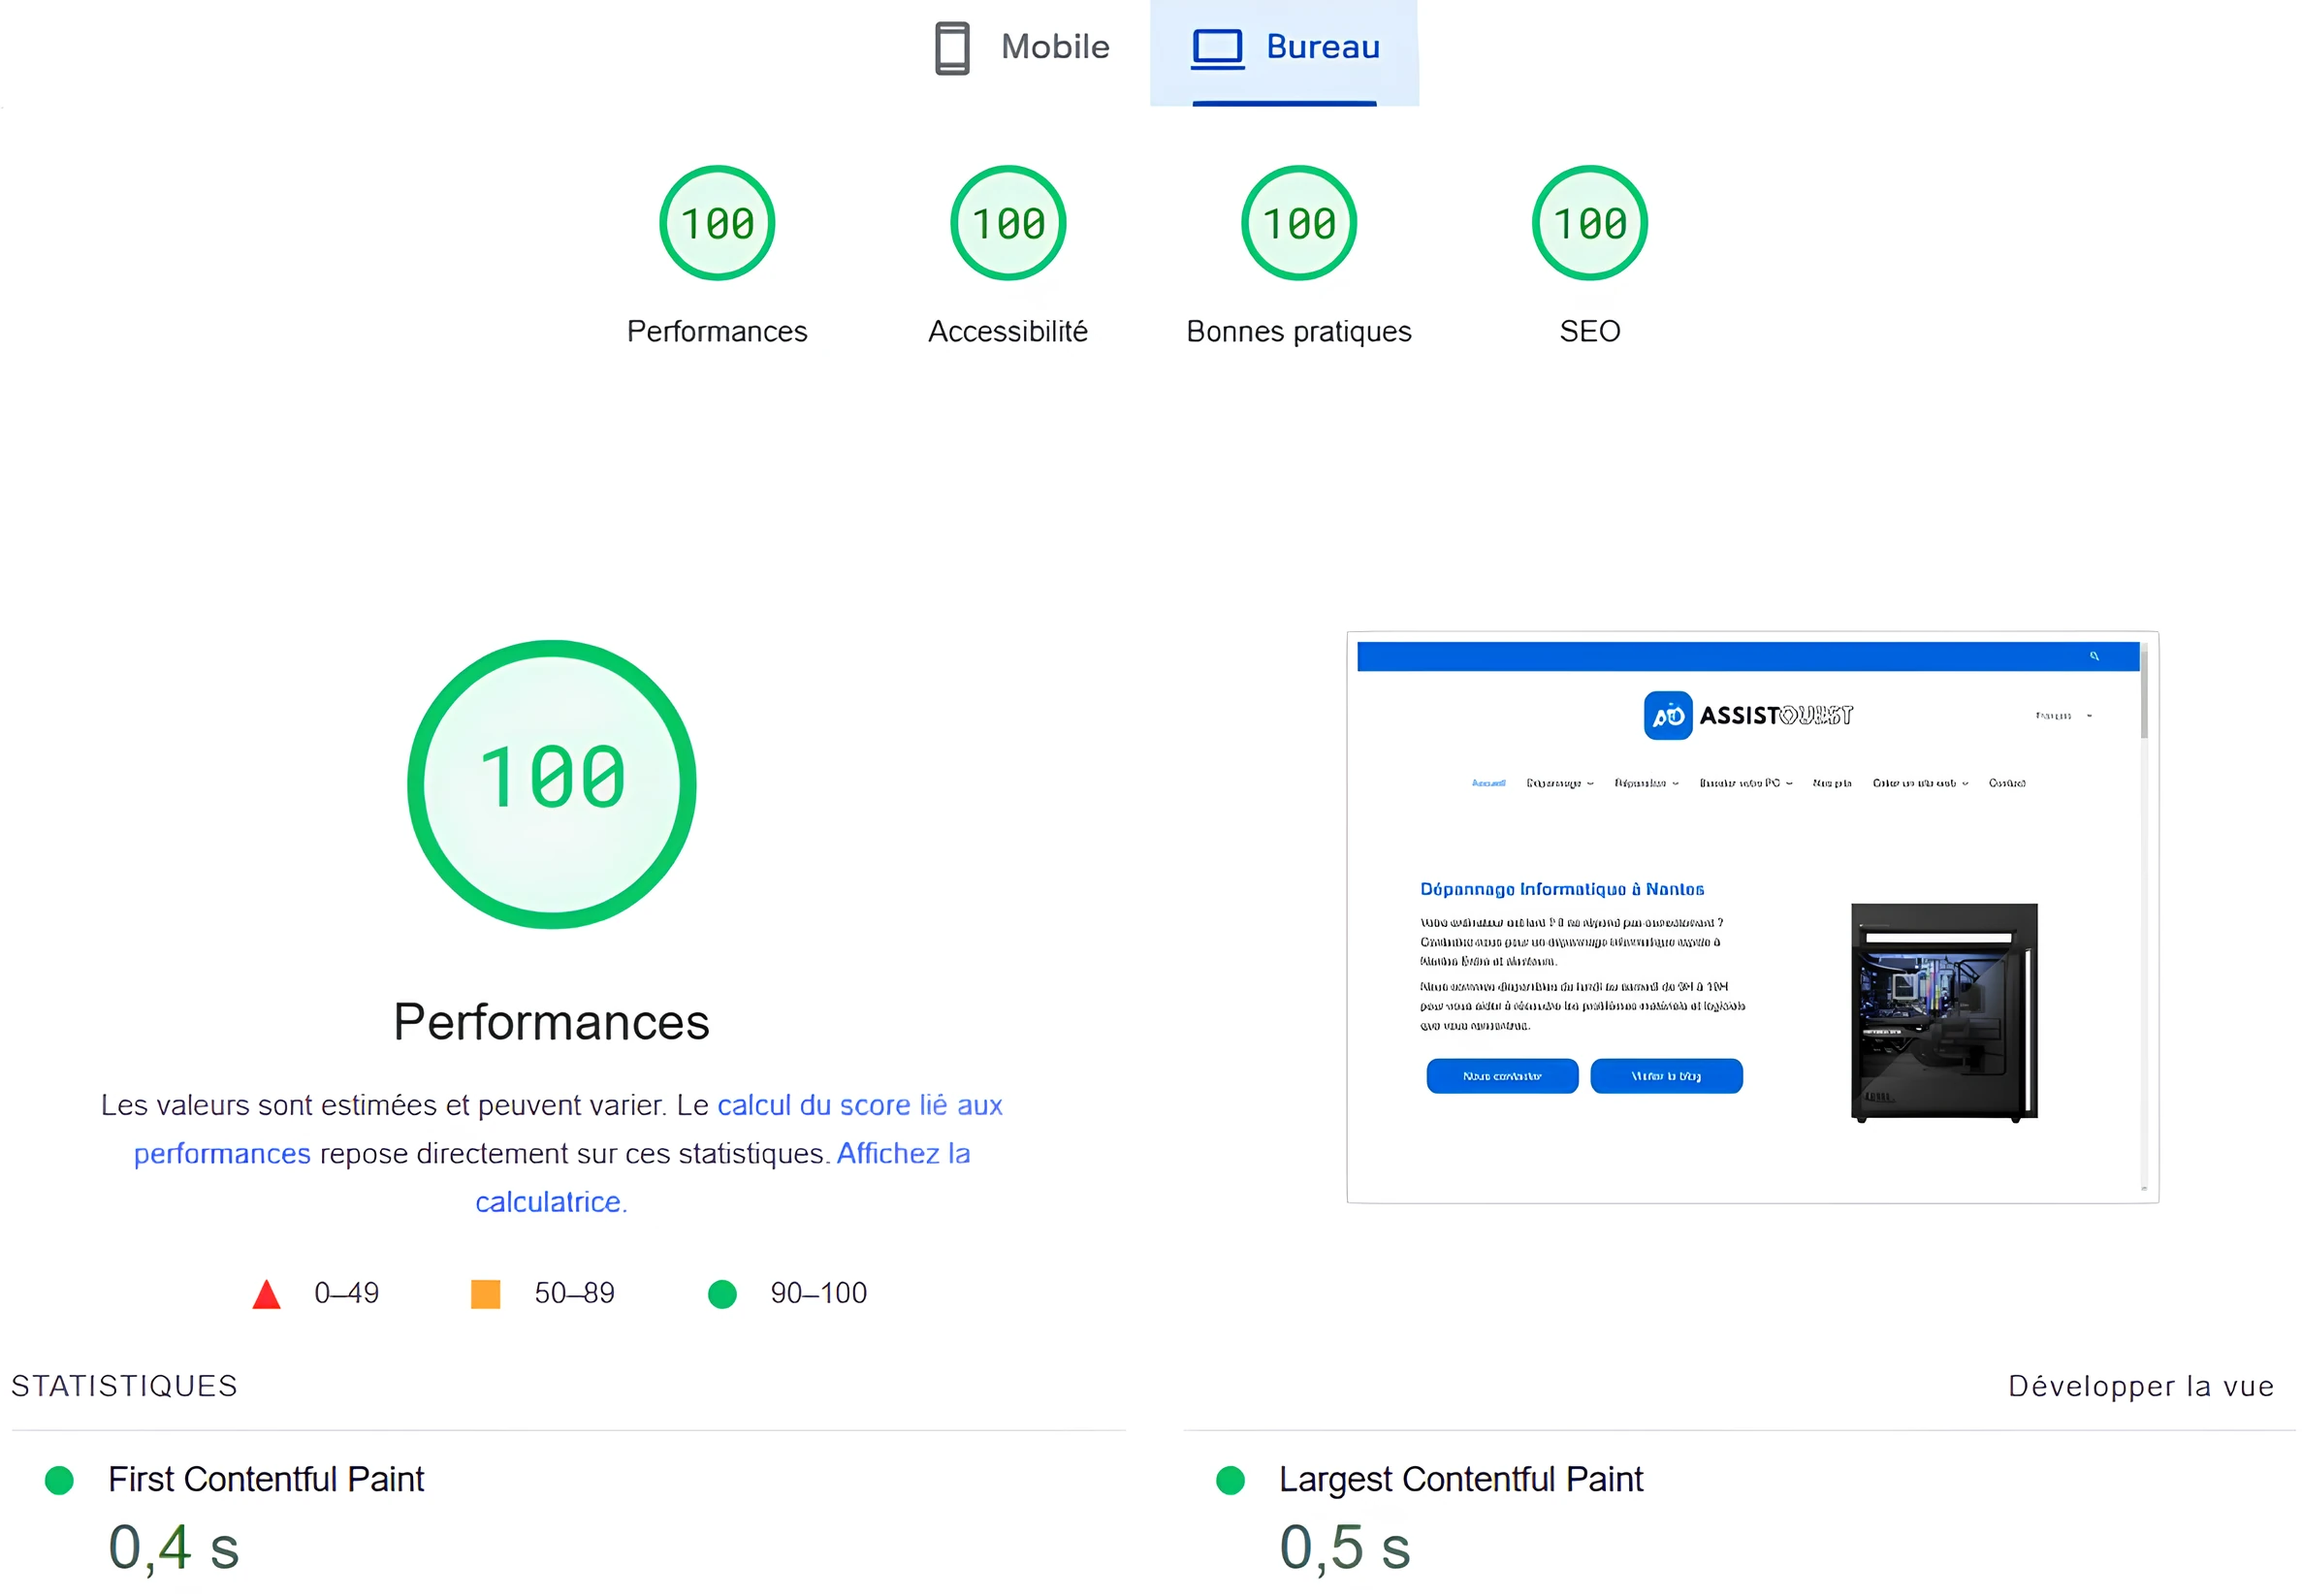Screen dimensions: 2302x1596
Task: Switch to the Mobile tab
Action: pyautogui.click(x=1054, y=47)
